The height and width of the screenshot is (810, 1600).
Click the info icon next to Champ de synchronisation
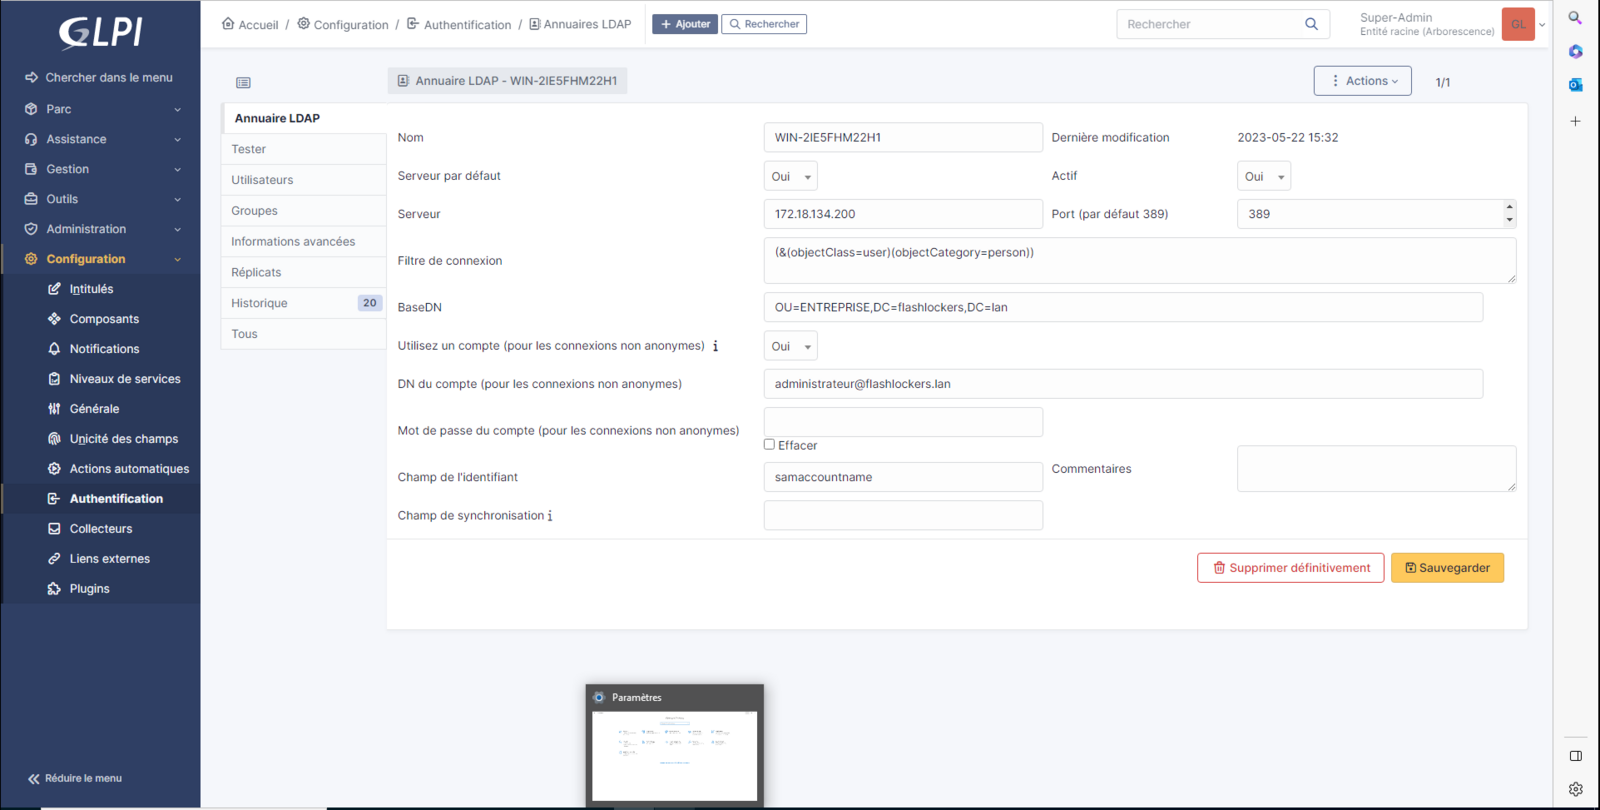[x=550, y=516]
